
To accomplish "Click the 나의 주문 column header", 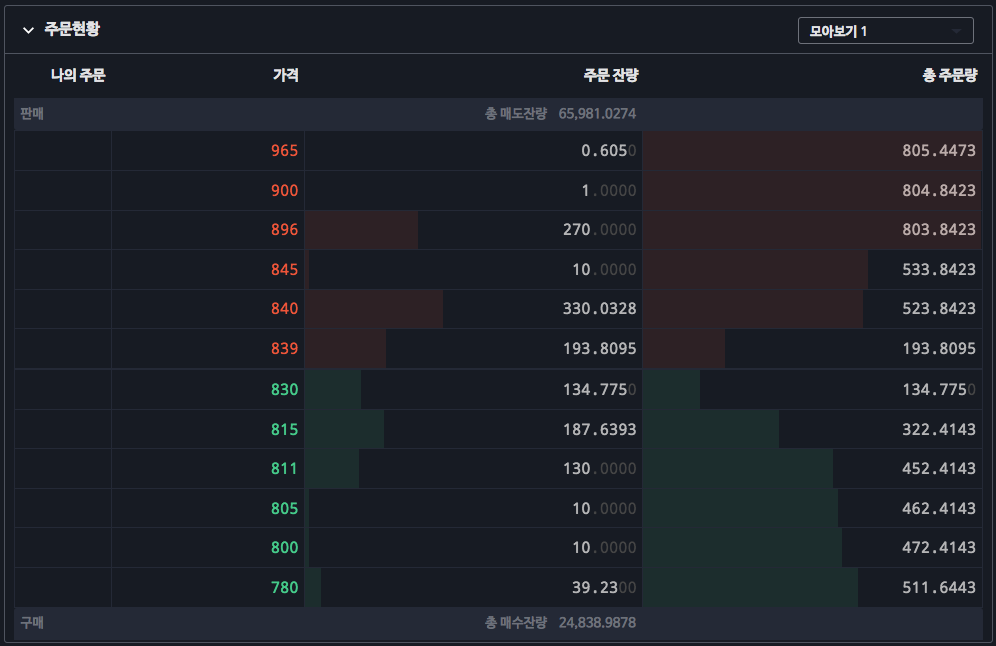I will point(78,75).
